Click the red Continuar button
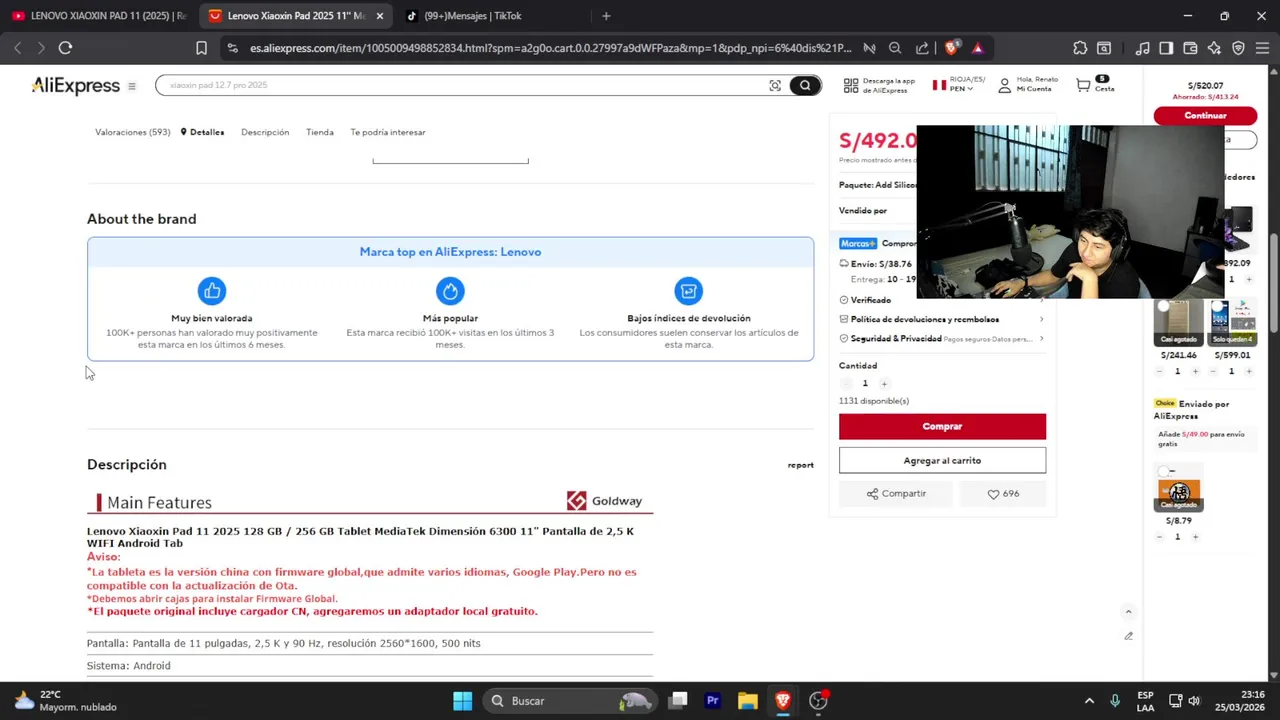This screenshot has height=720, width=1280. coord(1205,116)
